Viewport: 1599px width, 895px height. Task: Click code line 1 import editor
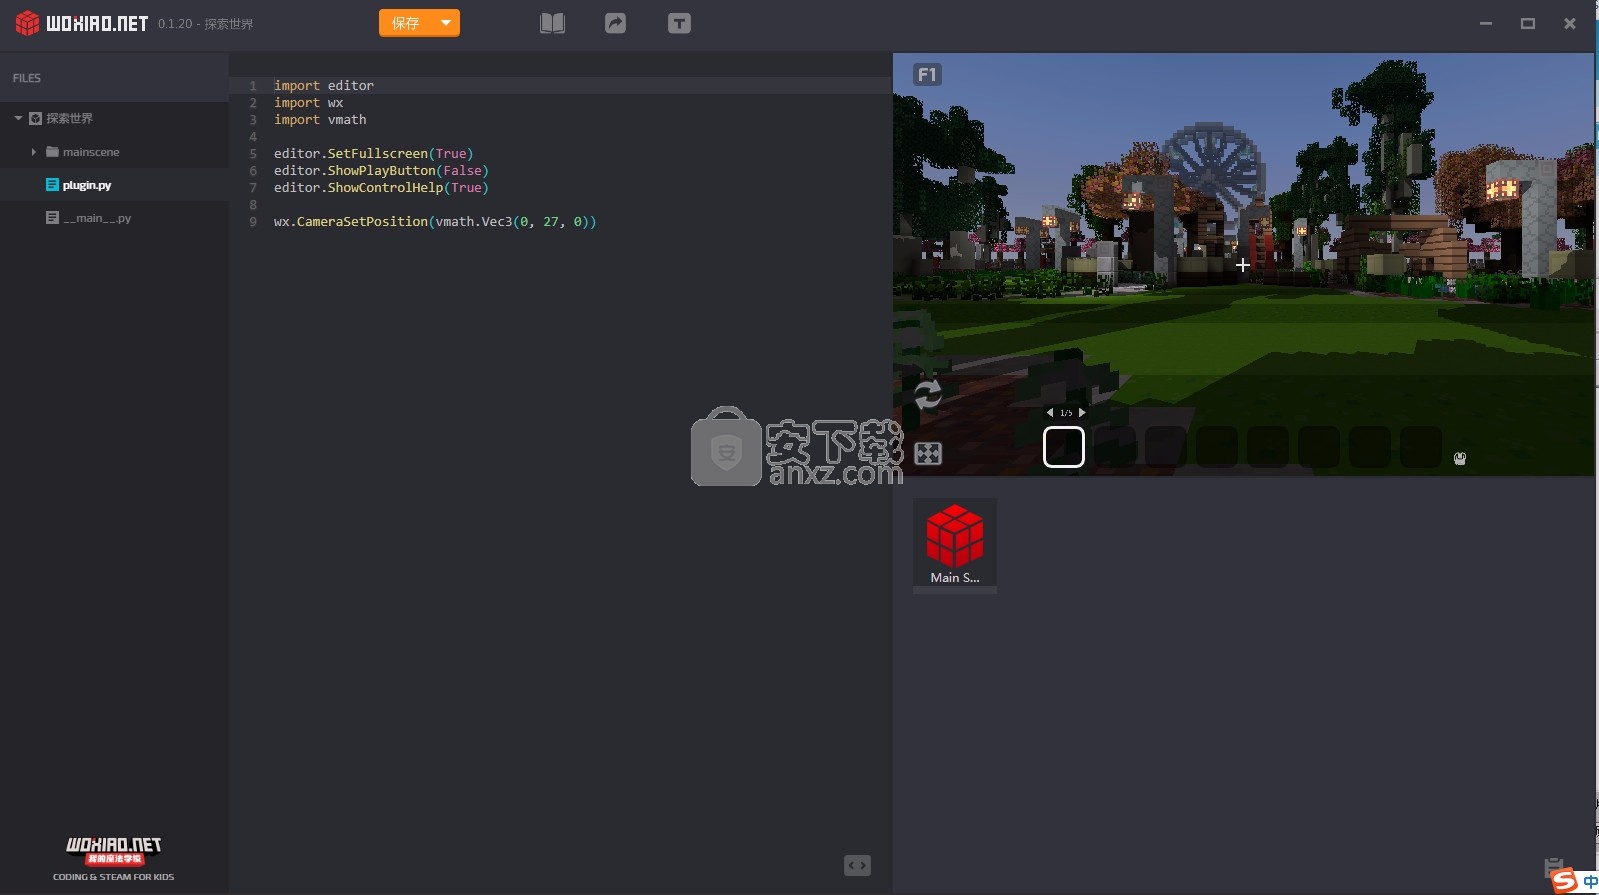tap(324, 86)
